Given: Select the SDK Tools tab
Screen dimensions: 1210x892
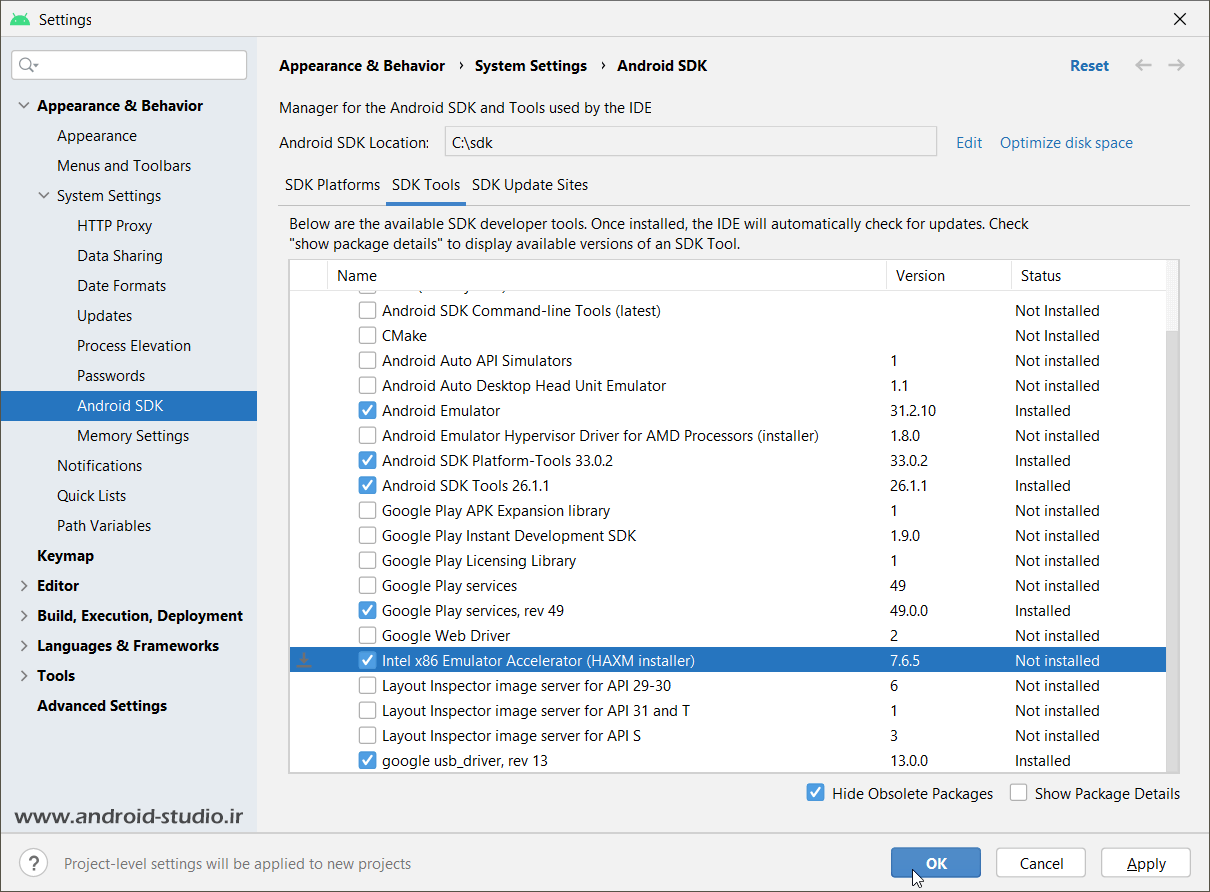Looking at the screenshot, I should 426,185.
